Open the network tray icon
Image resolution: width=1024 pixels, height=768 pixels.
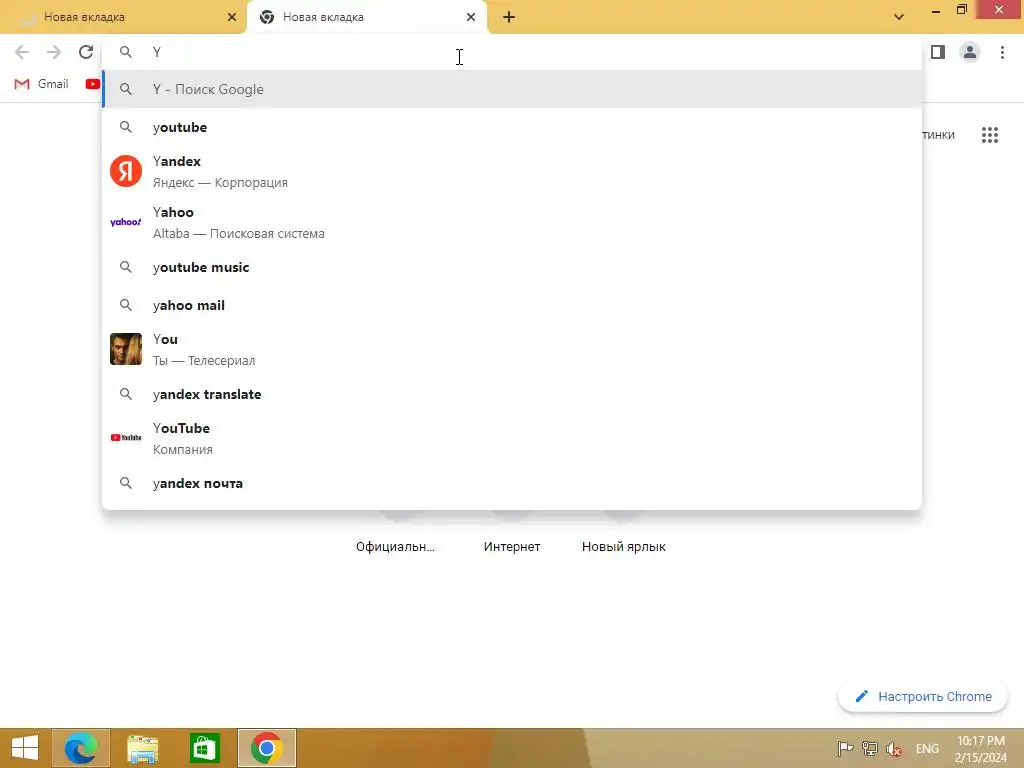pyautogui.click(x=869, y=748)
